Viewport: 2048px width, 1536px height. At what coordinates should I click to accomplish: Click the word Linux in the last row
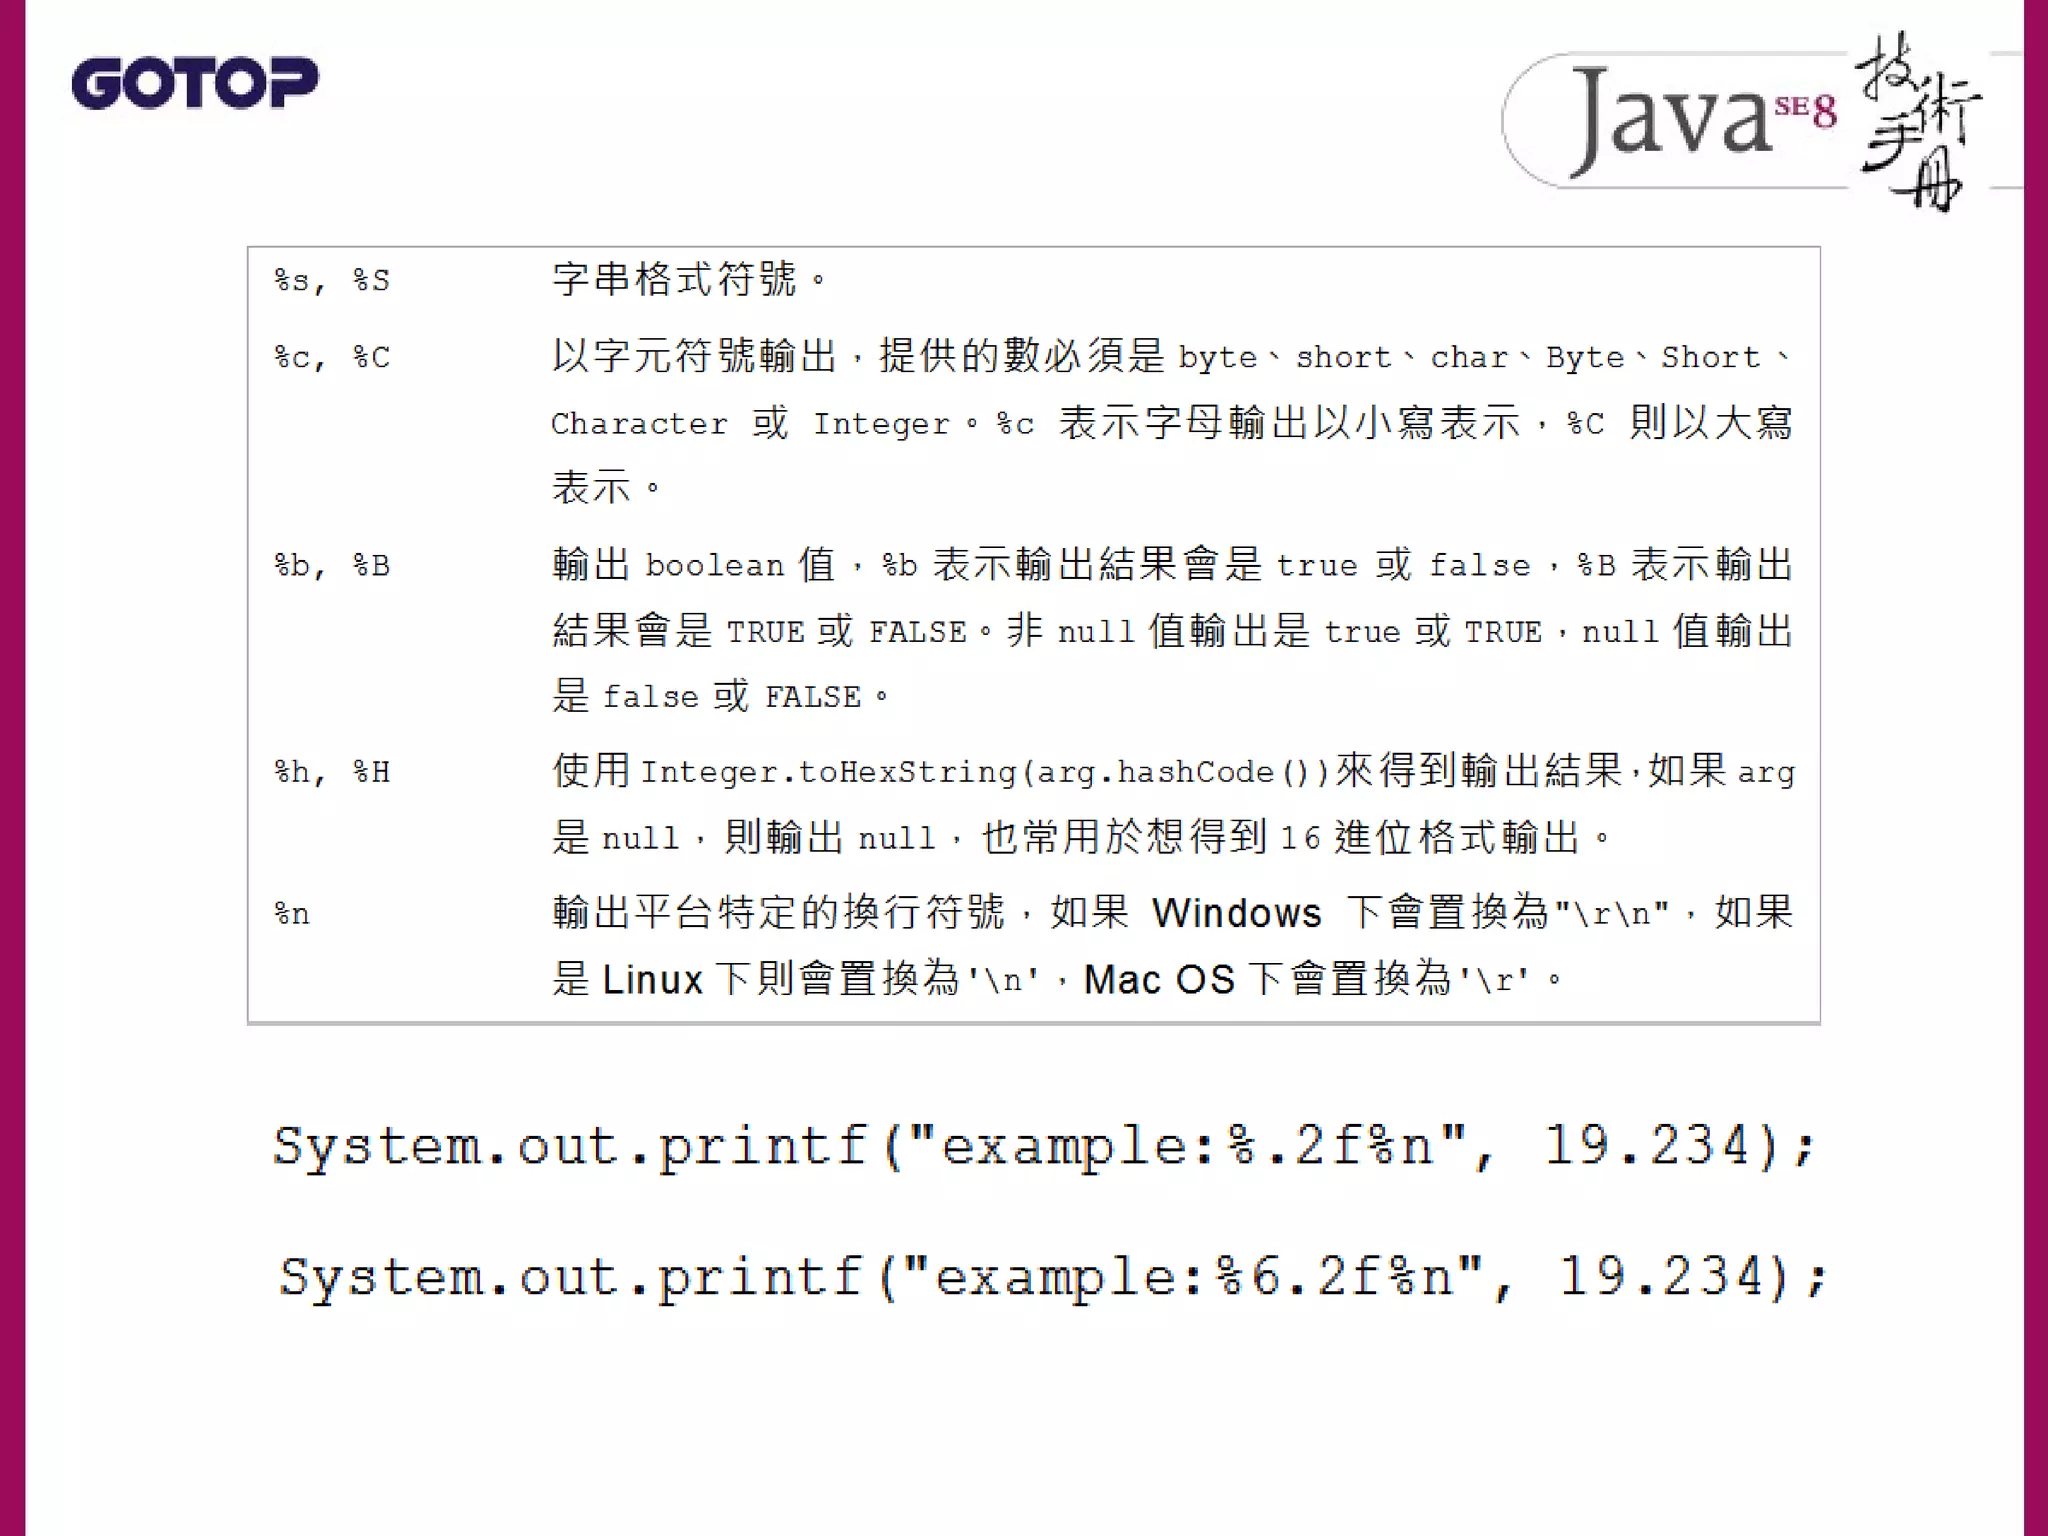tap(652, 979)
